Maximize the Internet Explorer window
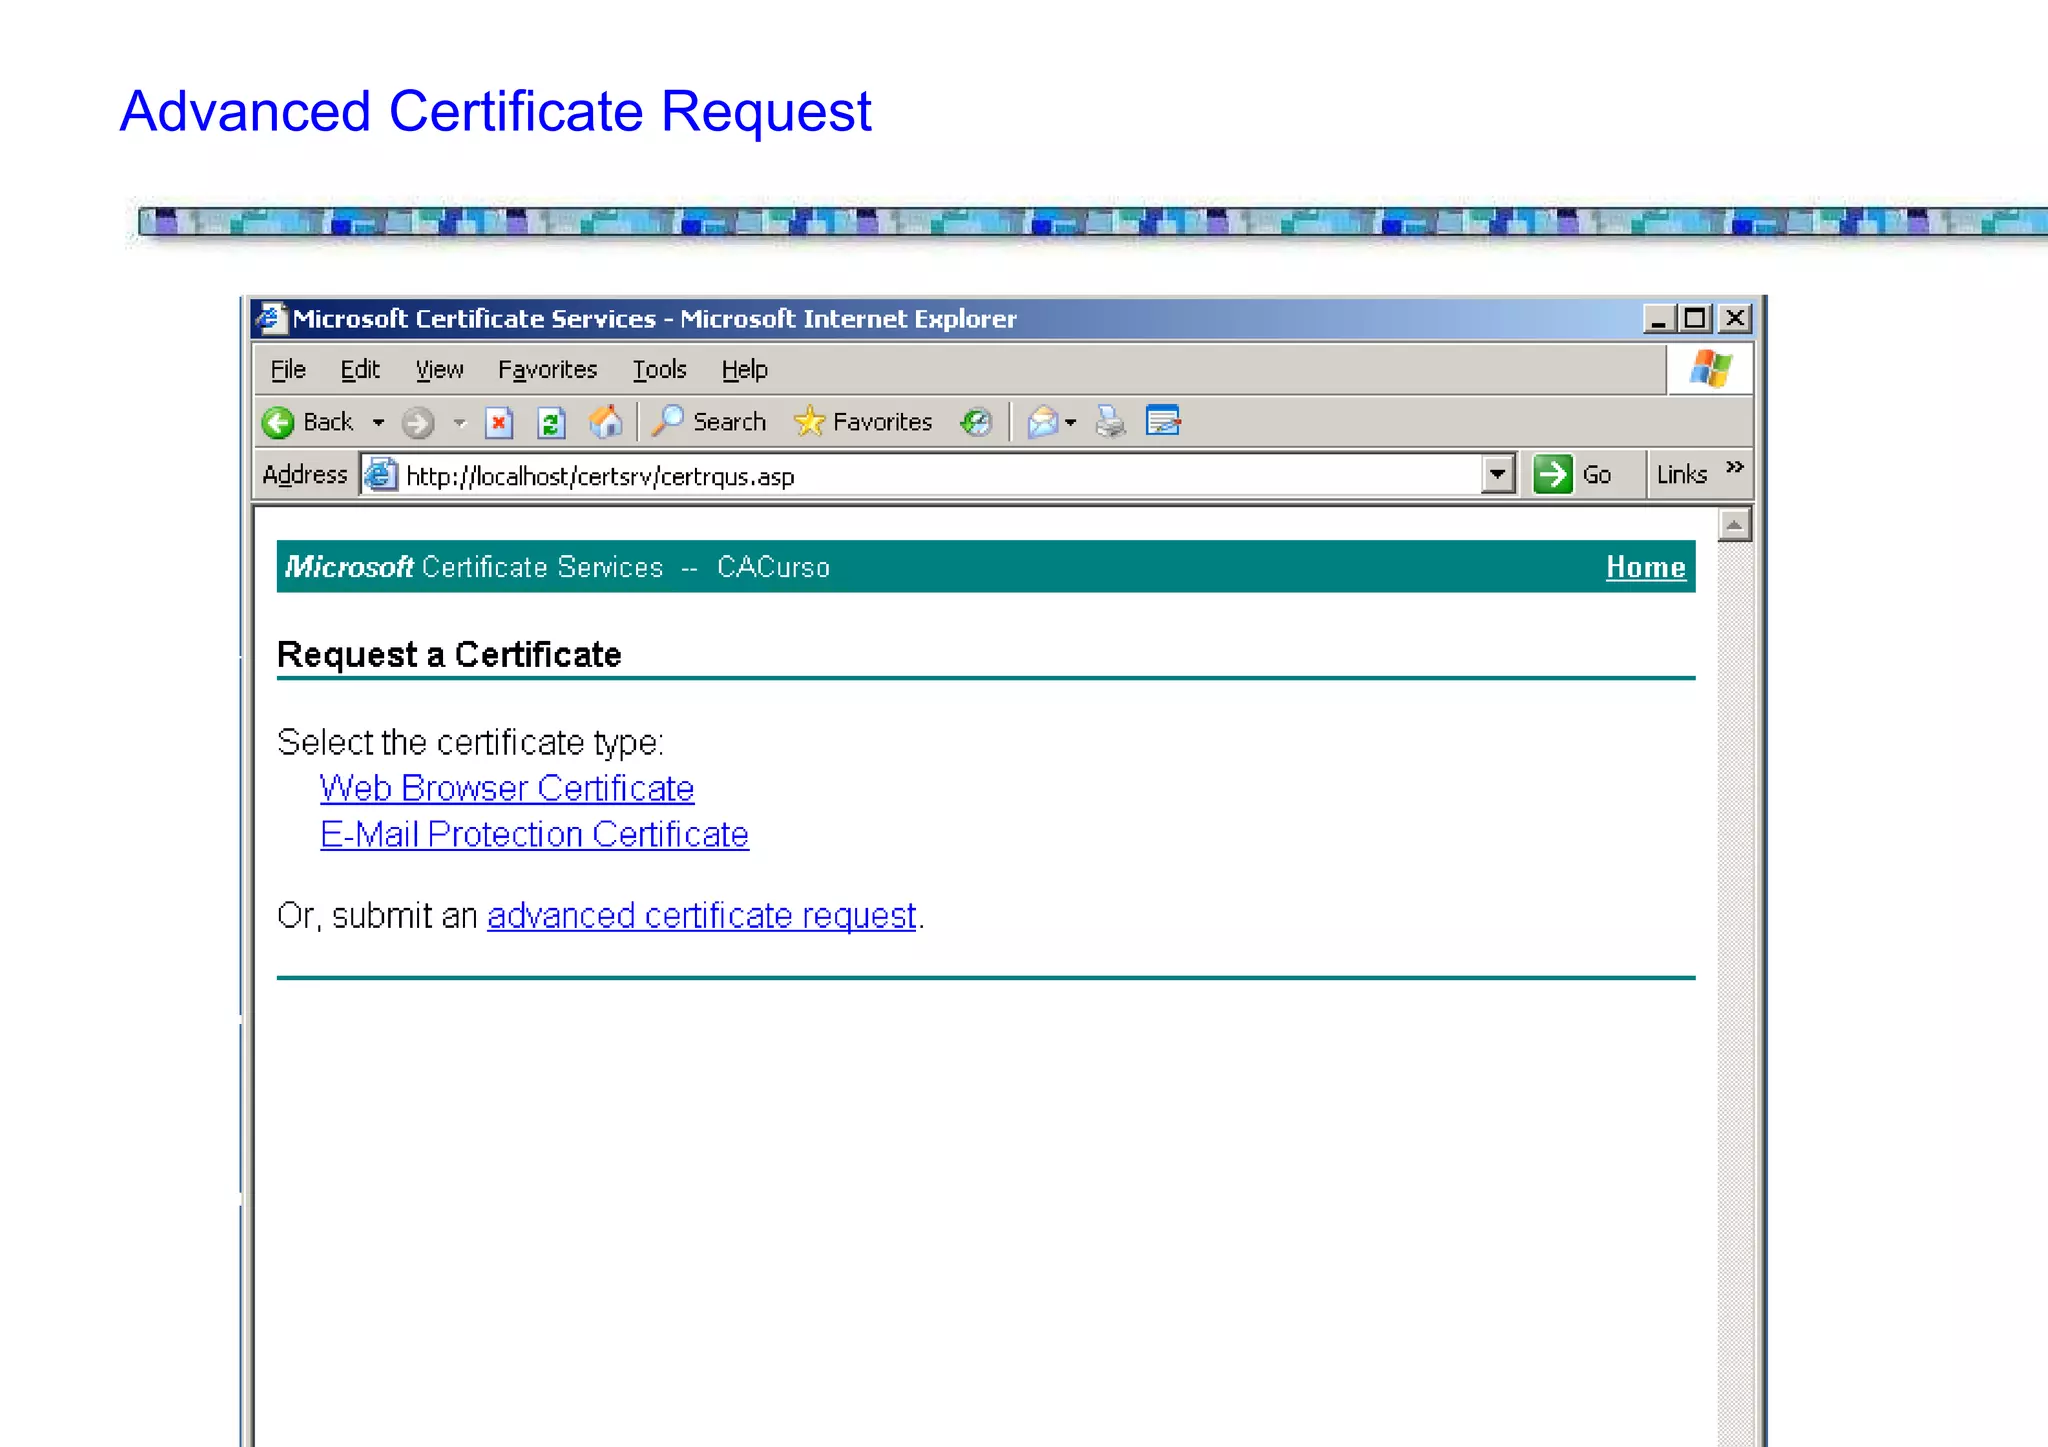This screenshot has height=1447, width=2048. click(1695, 319)
